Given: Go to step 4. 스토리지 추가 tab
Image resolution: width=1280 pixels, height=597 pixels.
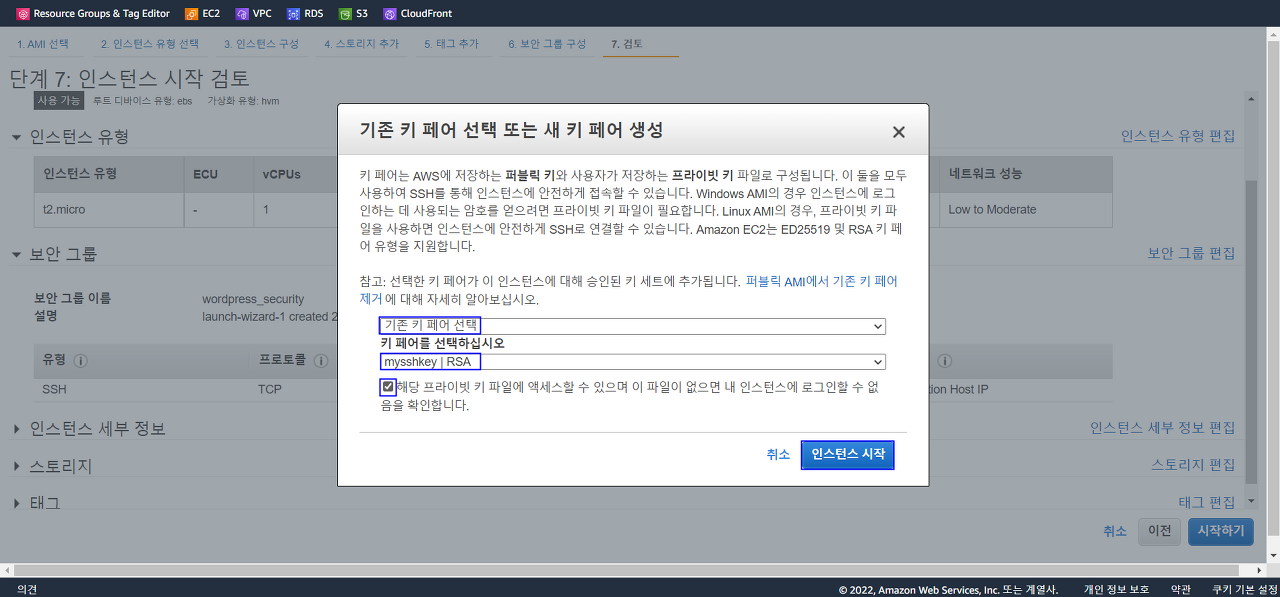Looking at the screenshot, I should 361,45.
